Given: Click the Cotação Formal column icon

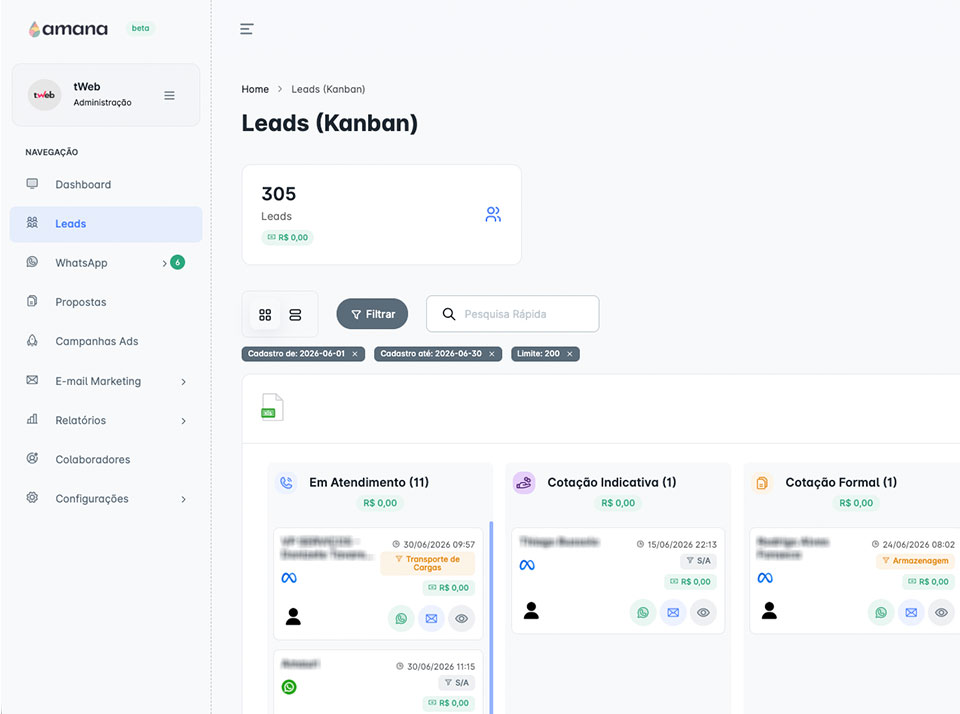Looking at the screenshot, I should coord(762,483).
